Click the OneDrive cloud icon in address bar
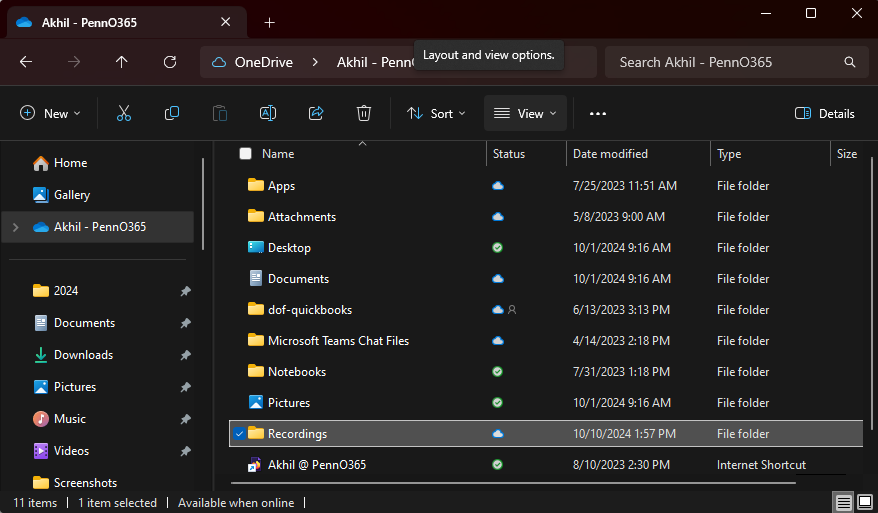Viewport: 878px width, 513px height. point(219,62)
